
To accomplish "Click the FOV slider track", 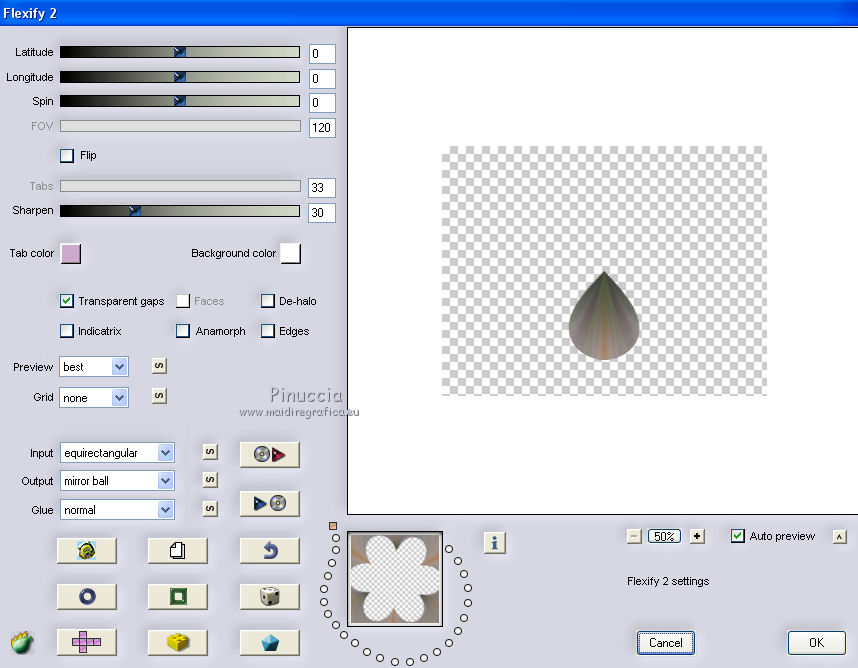I will [180, 126].
